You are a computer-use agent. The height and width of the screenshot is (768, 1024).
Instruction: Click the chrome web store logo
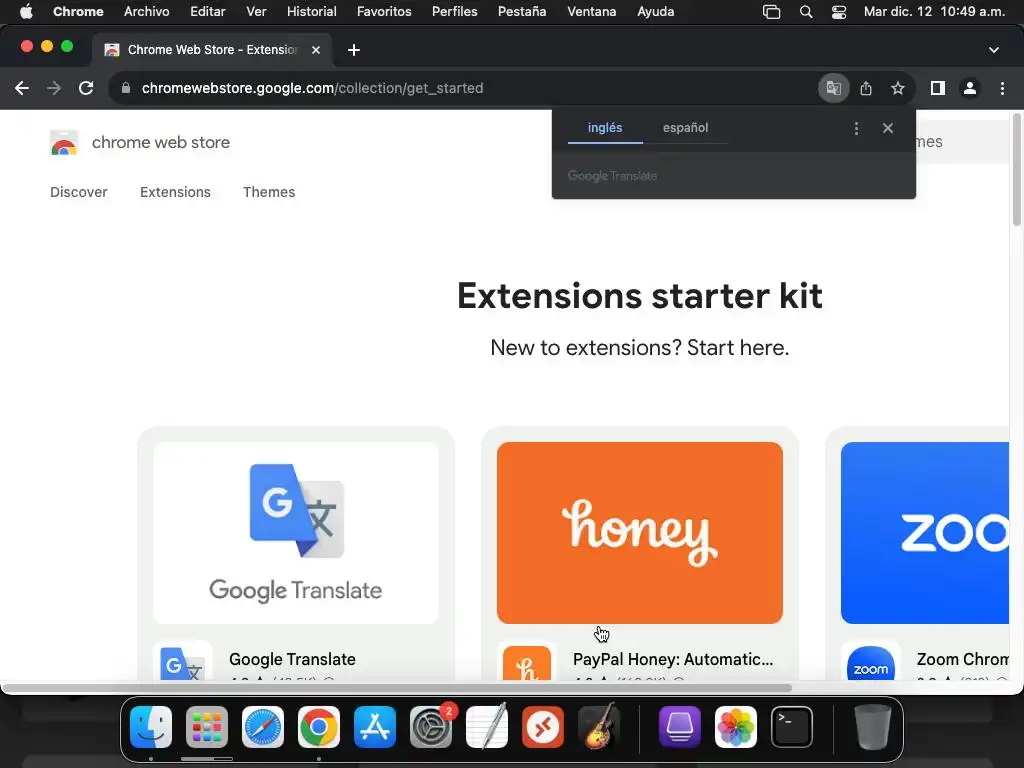click(63, 142)
